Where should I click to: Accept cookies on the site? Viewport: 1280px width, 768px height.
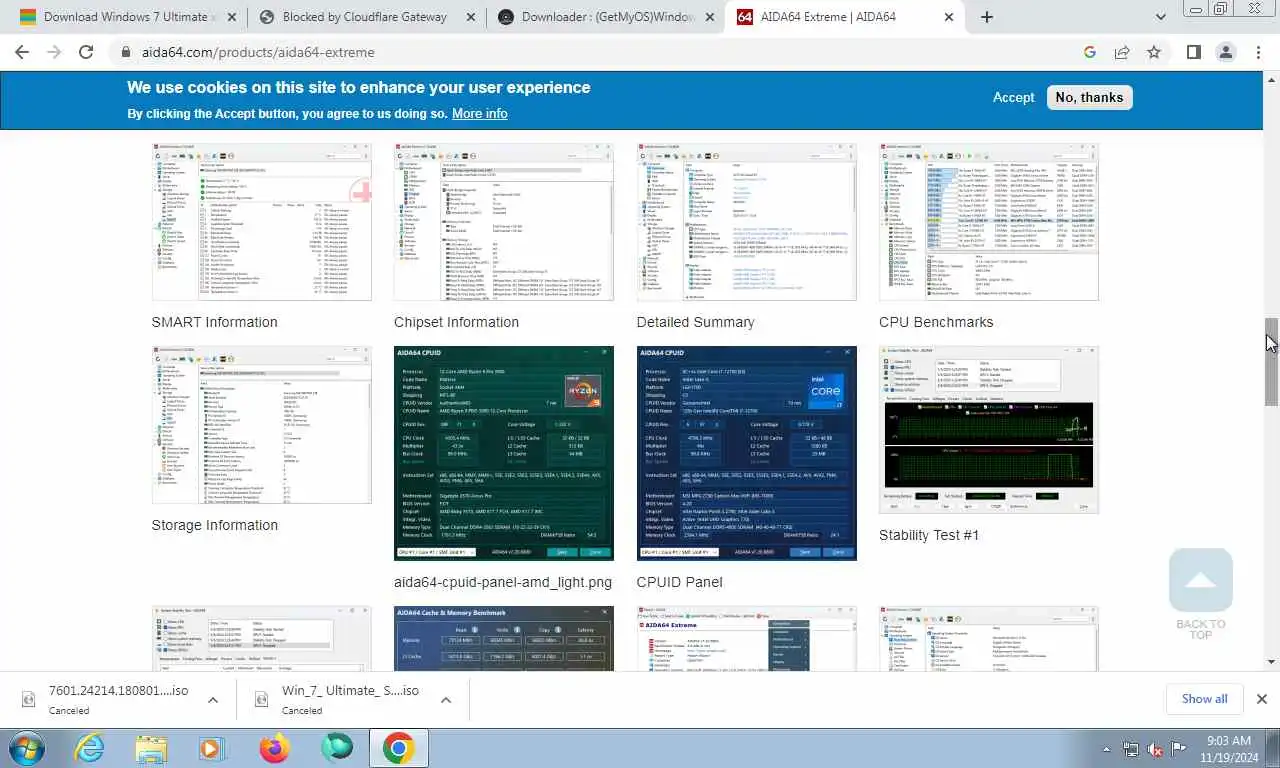(x=1013, y=97)
